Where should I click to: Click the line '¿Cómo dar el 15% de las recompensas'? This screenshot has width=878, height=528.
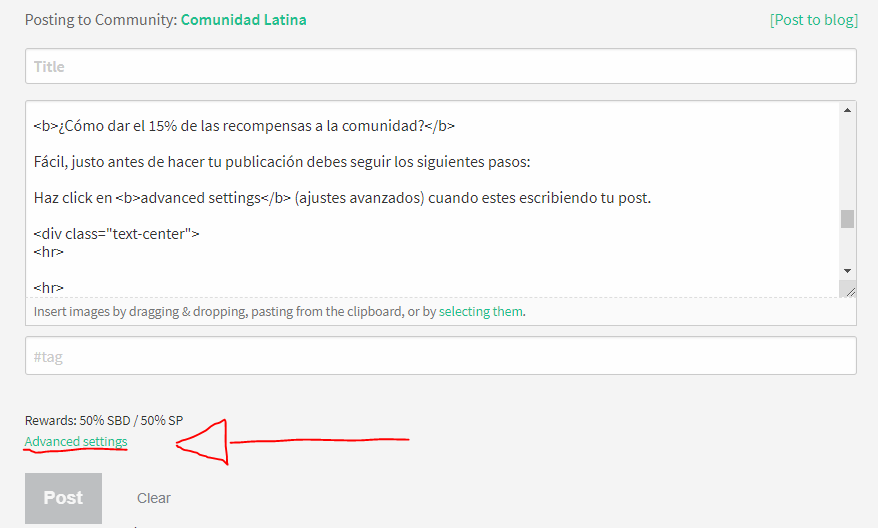coord(244,126)
